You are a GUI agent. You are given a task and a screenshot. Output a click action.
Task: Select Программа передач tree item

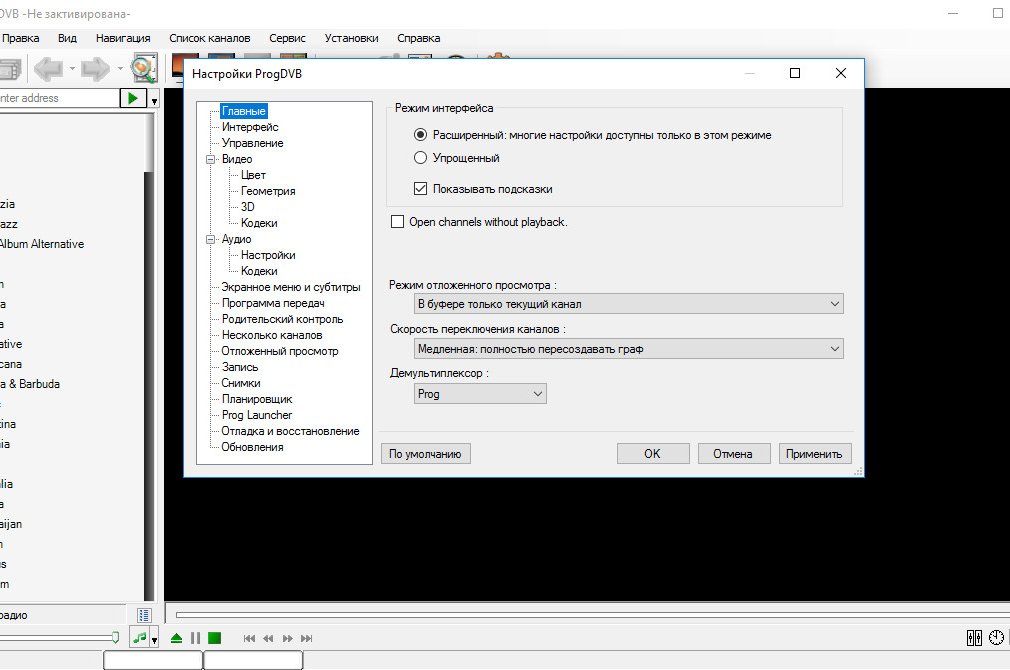(273, 303)
